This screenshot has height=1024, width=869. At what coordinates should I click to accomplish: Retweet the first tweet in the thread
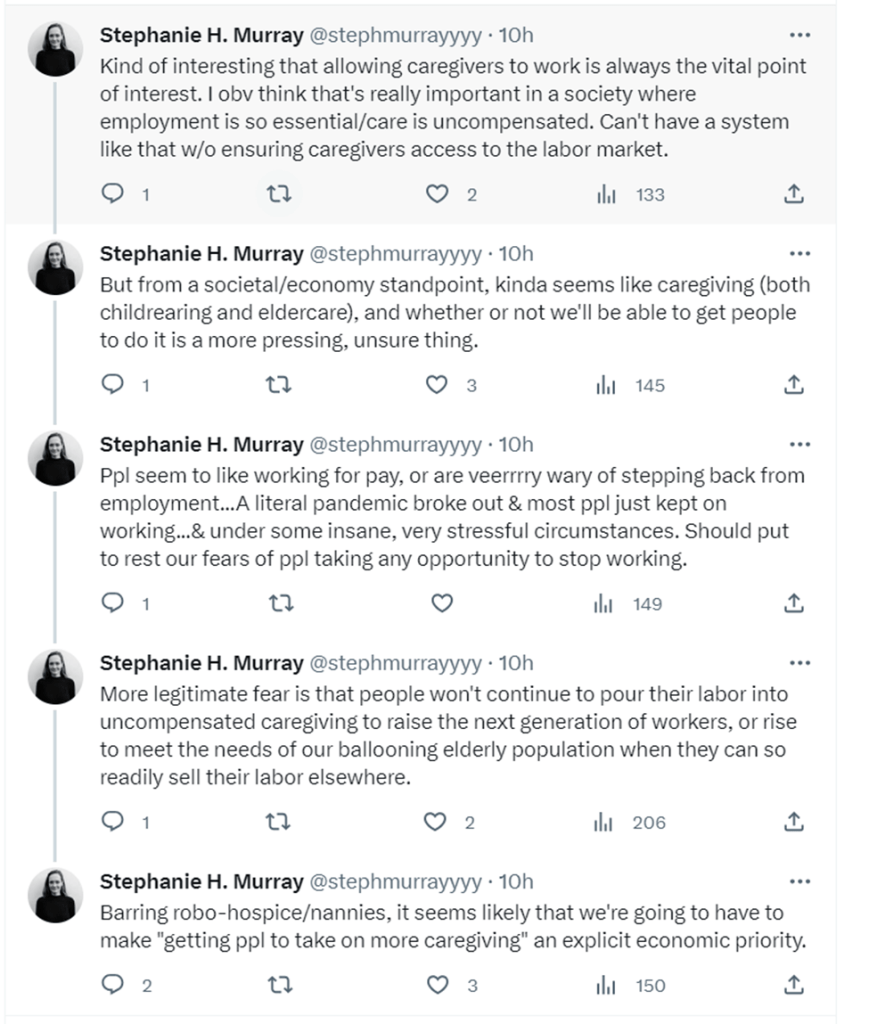tap(281, 195)
